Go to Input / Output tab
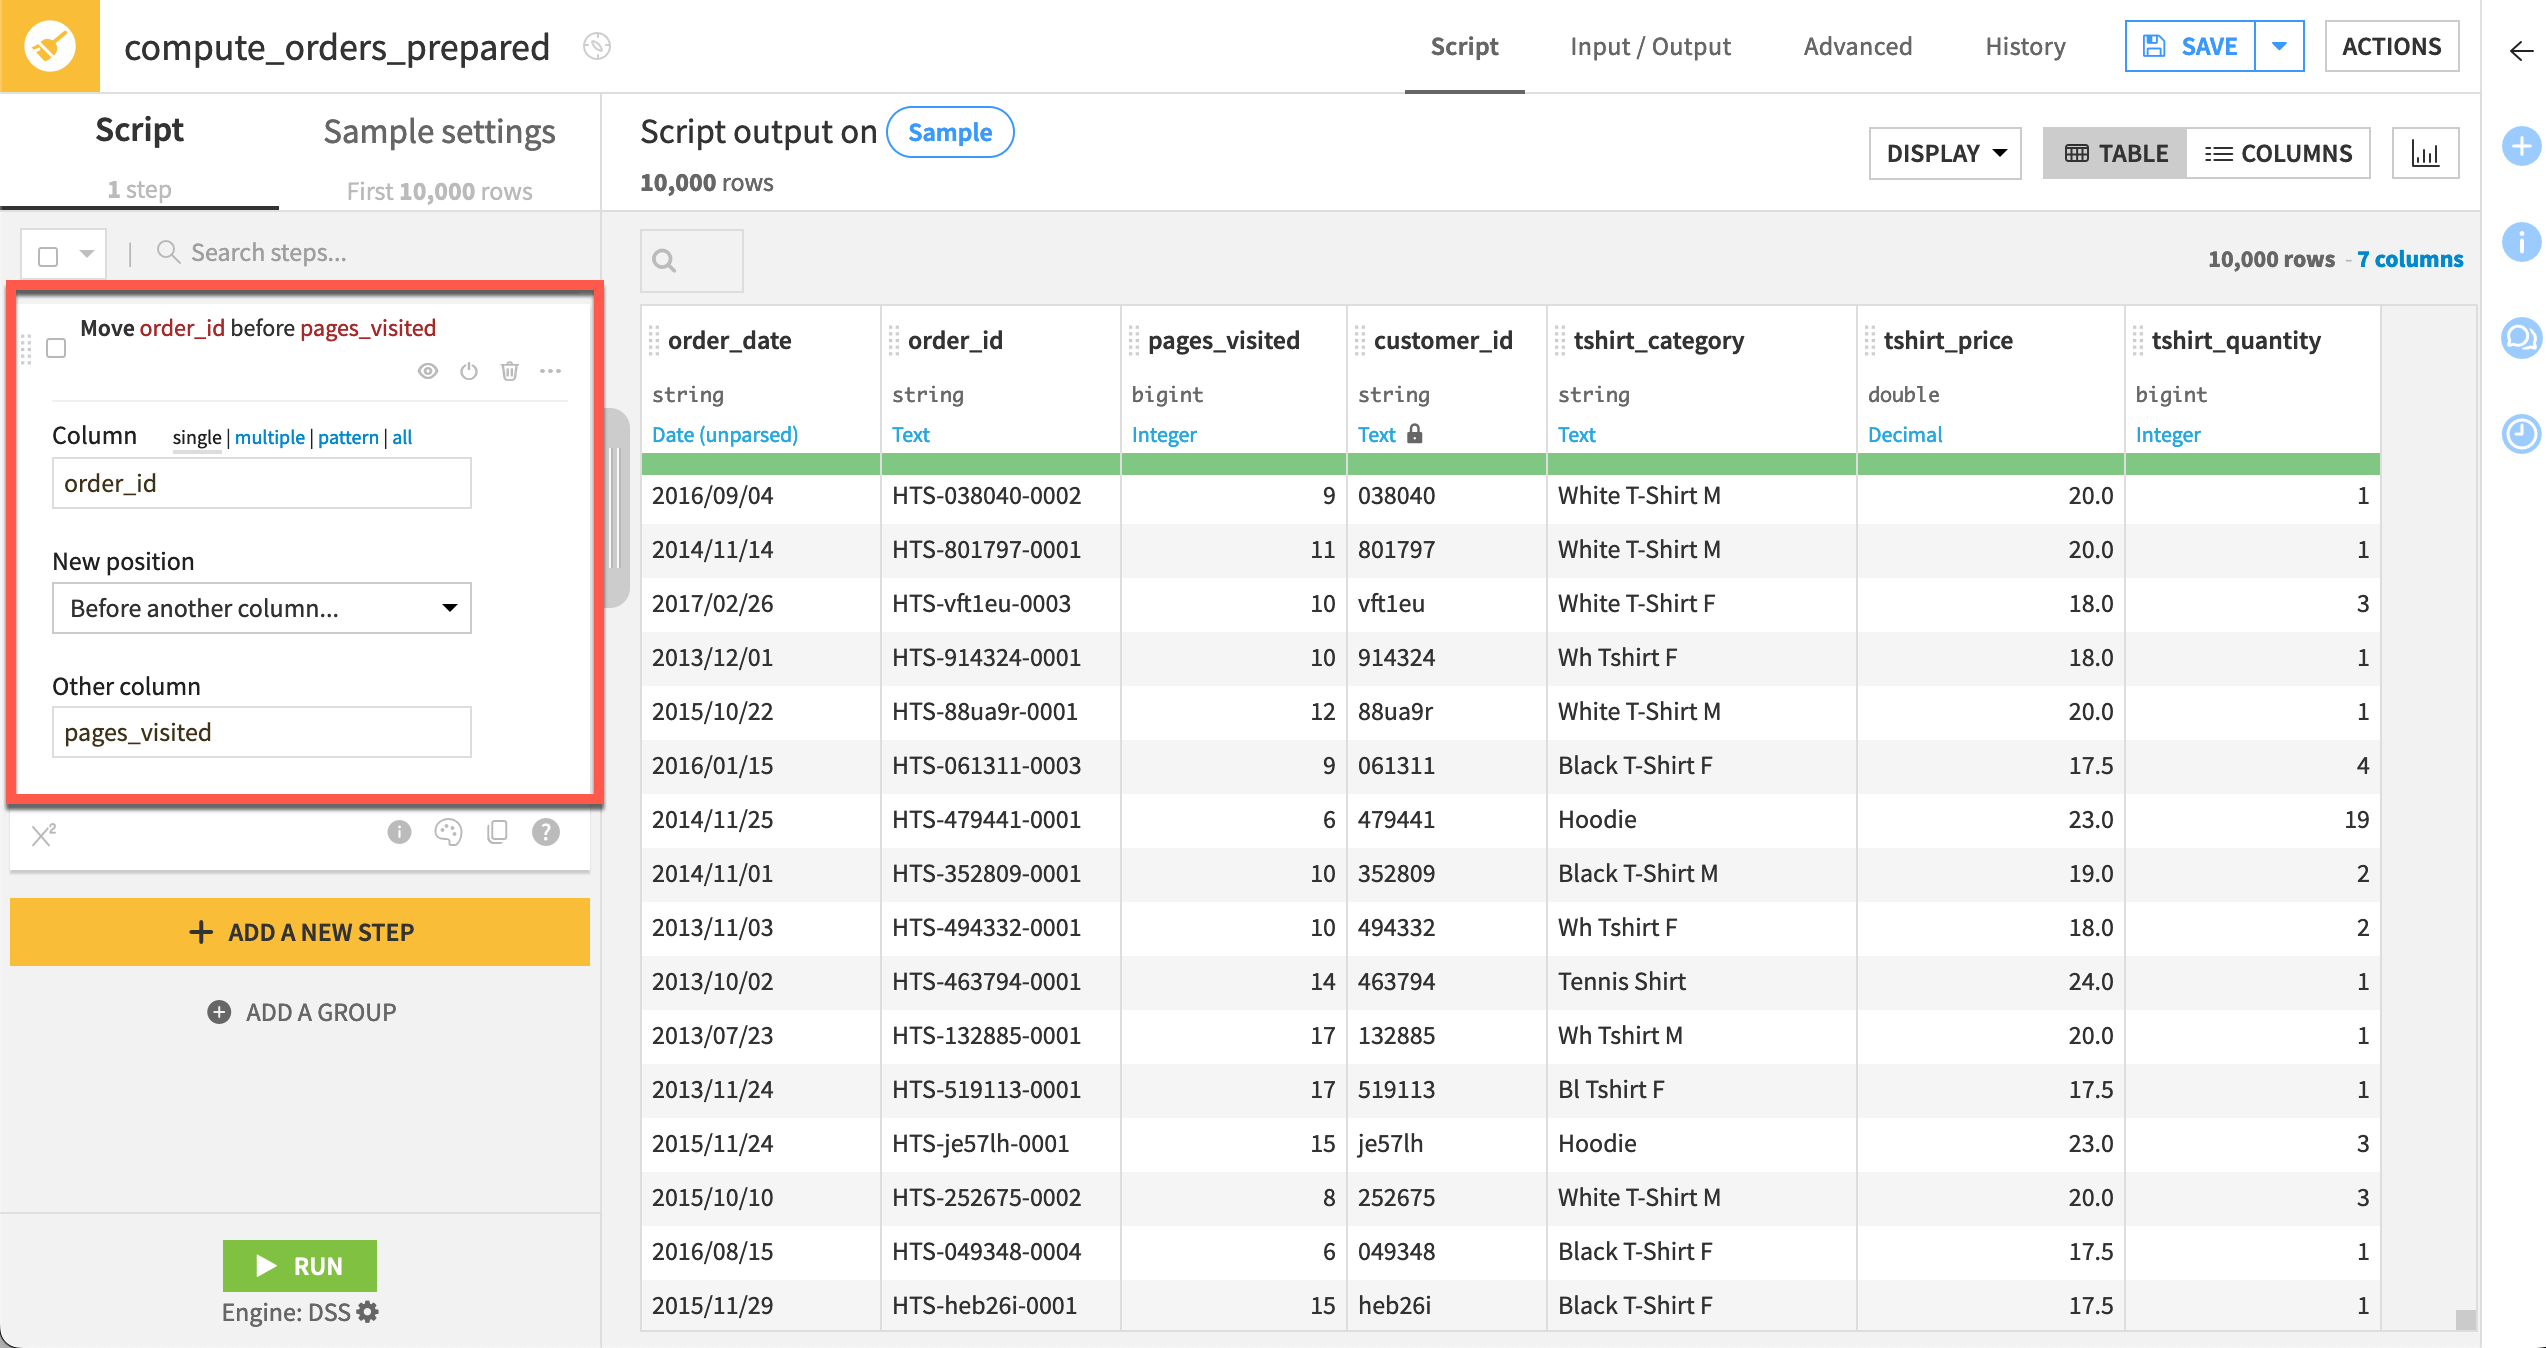 [1650, 46]
